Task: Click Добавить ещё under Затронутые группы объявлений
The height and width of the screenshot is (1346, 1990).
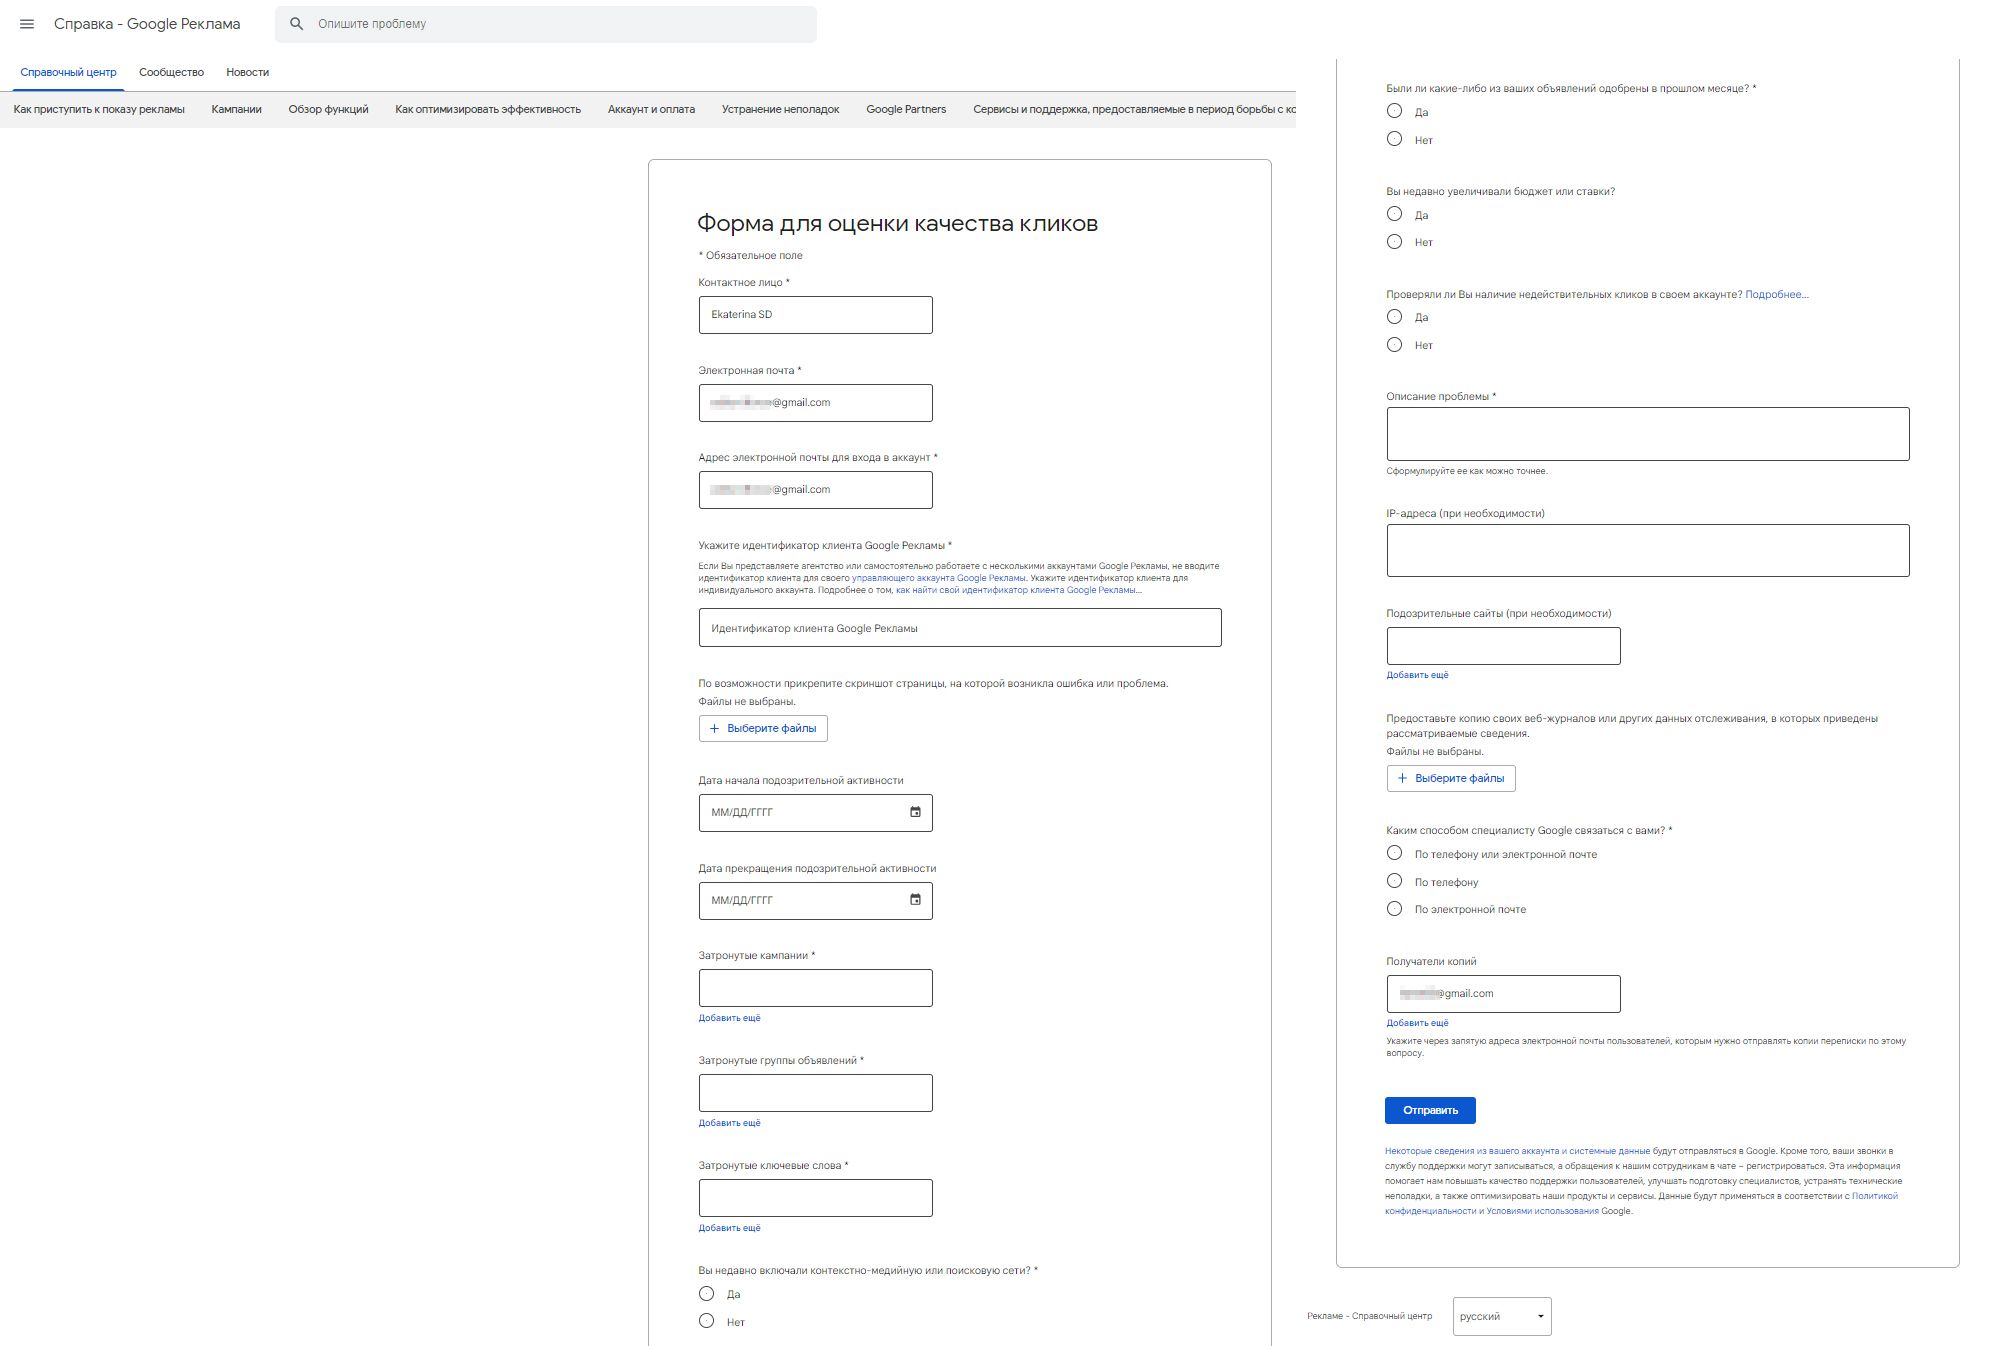Action: [729, 1123]
